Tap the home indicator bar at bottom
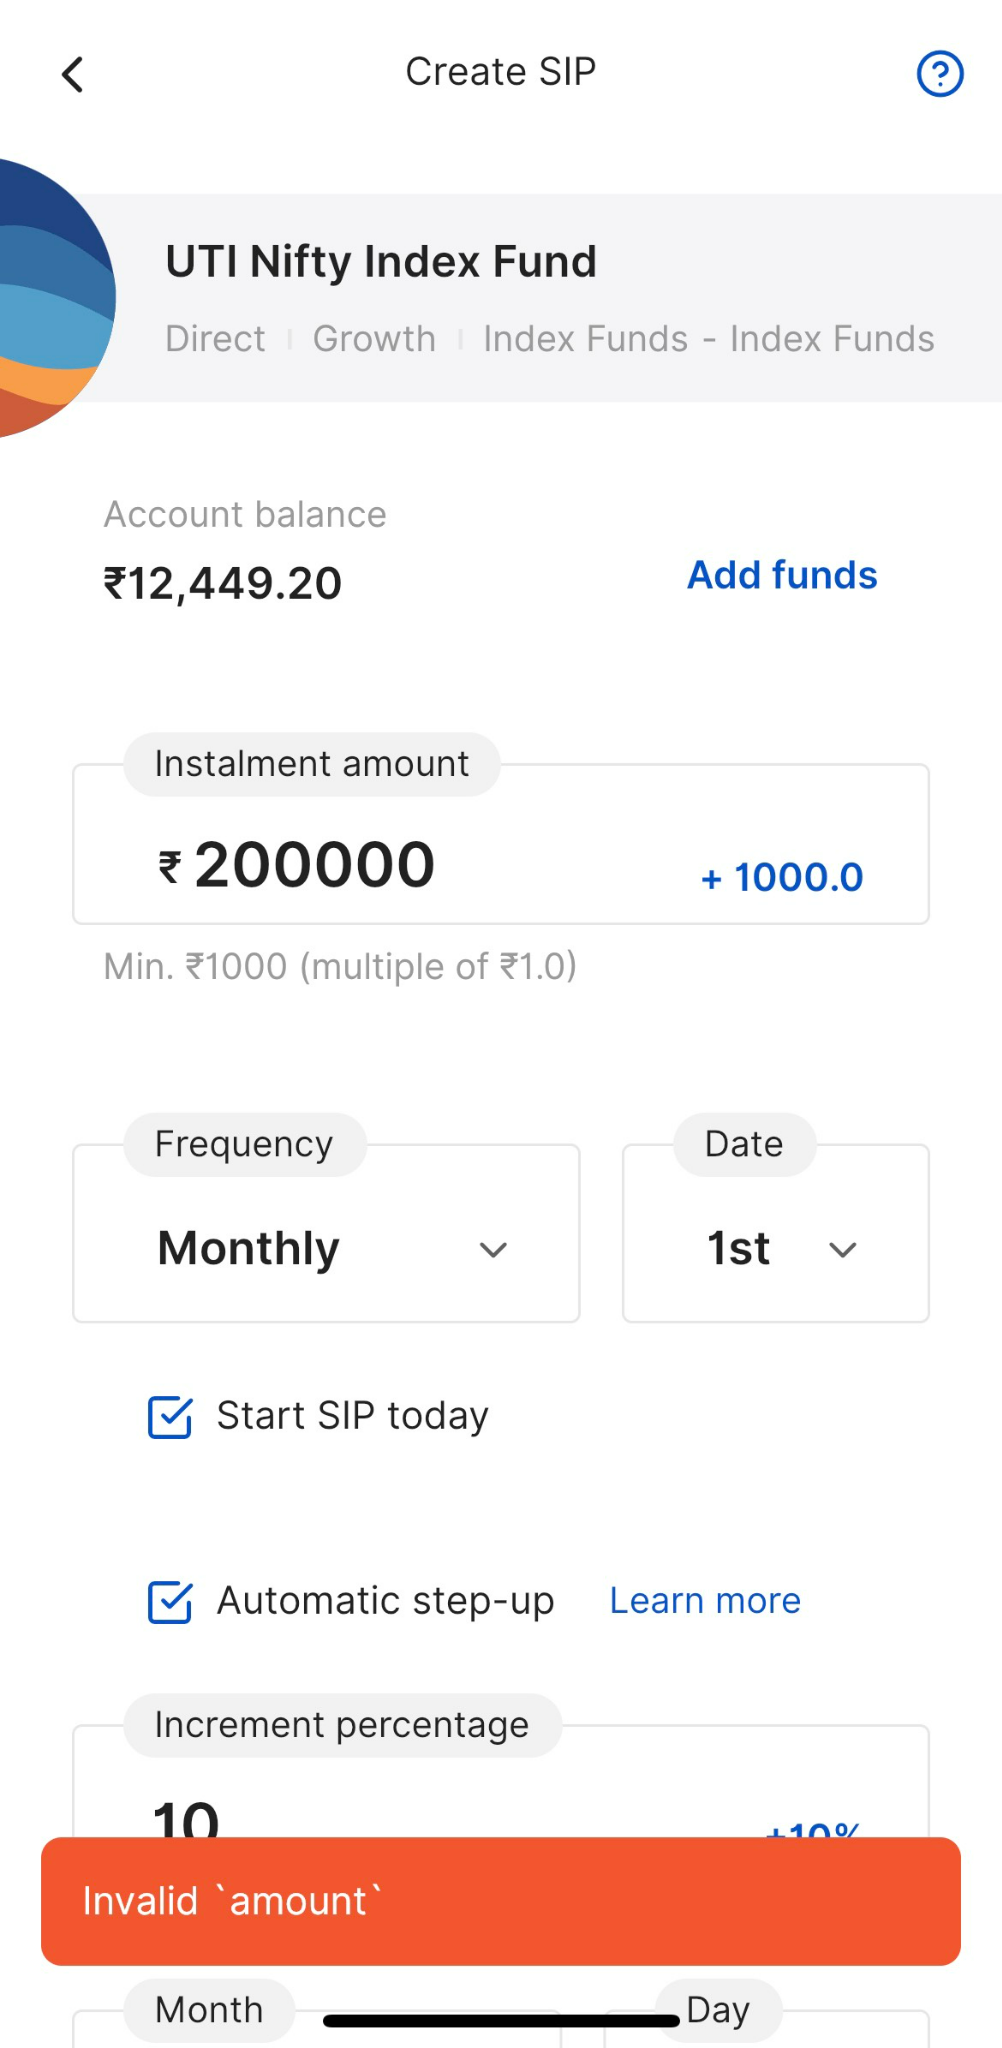Screen dimensions: 1002x2048 pyautogui.click(x=500, y=2021)
